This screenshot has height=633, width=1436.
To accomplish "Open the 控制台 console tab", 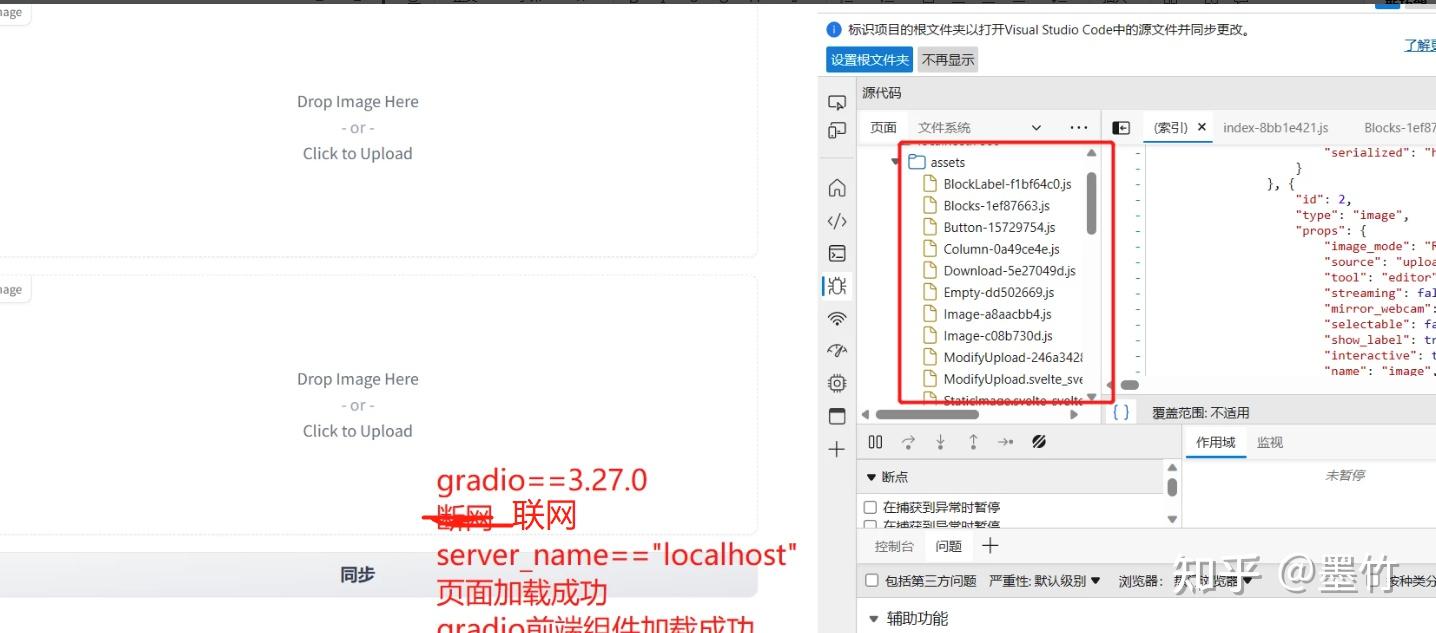I will pyautogui.click(x=893, y=546).
